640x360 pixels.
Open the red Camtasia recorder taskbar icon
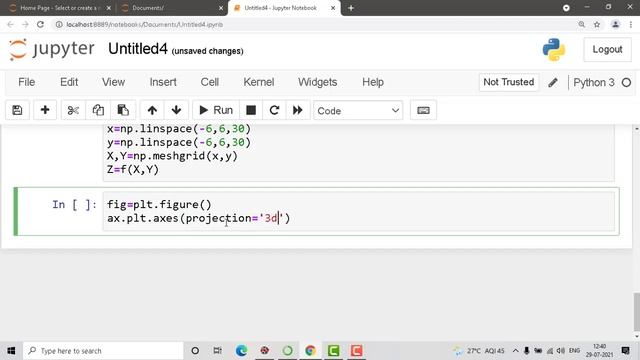[356, 351]
